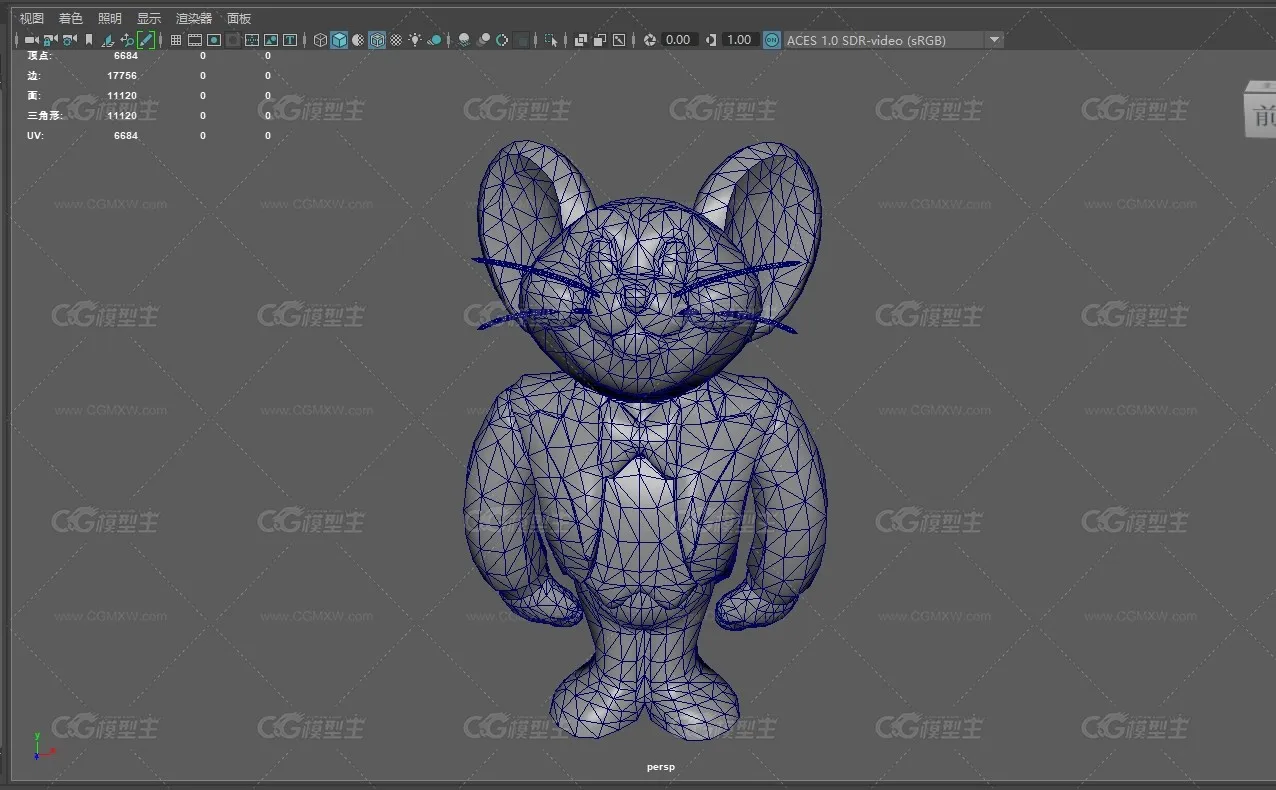Open the 着色 menu
This screenshot has width=1276, height=790.
[71, 18]
